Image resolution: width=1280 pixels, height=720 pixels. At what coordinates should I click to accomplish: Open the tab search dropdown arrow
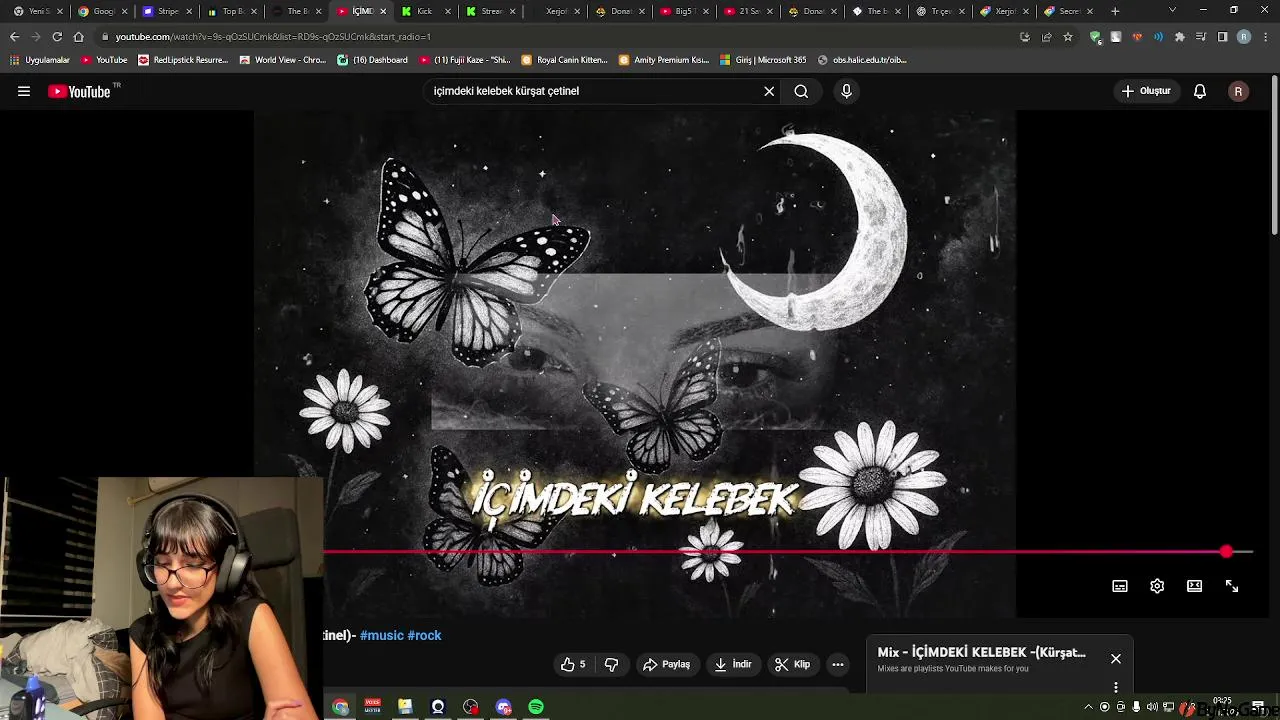click(x=1172, y=11)
